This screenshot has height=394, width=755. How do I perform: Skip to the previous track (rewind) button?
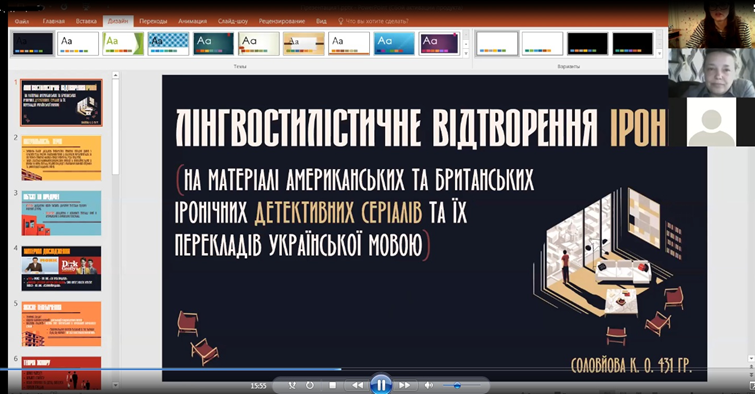click(357, 385)
